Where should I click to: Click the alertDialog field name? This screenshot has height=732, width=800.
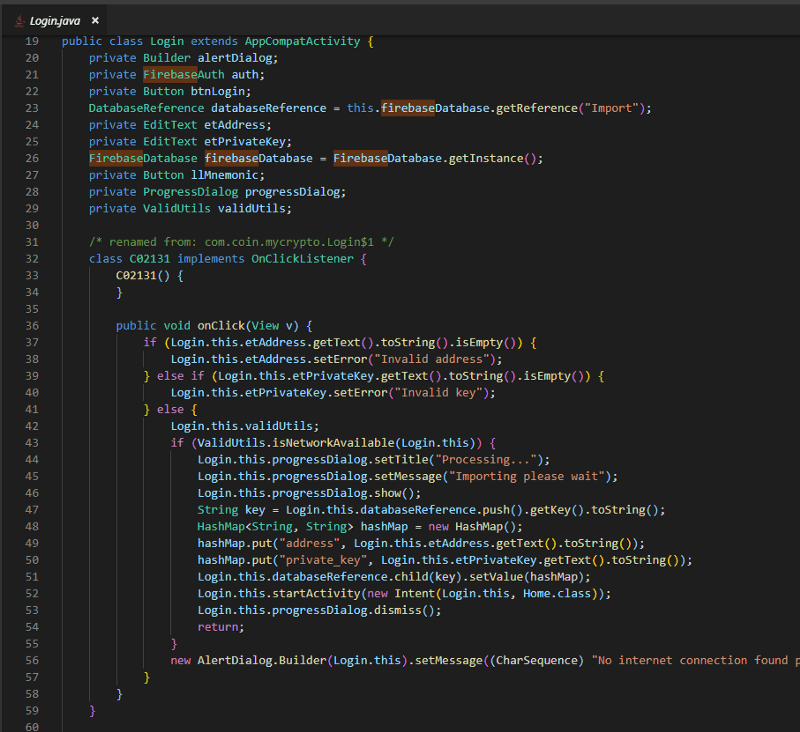(x=235, y=58)
